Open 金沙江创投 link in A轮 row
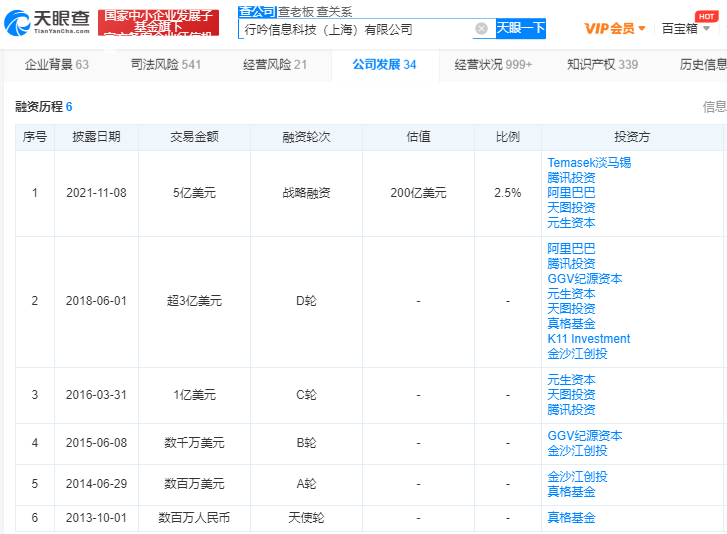The image size is (727, 534). coord(577,477)
